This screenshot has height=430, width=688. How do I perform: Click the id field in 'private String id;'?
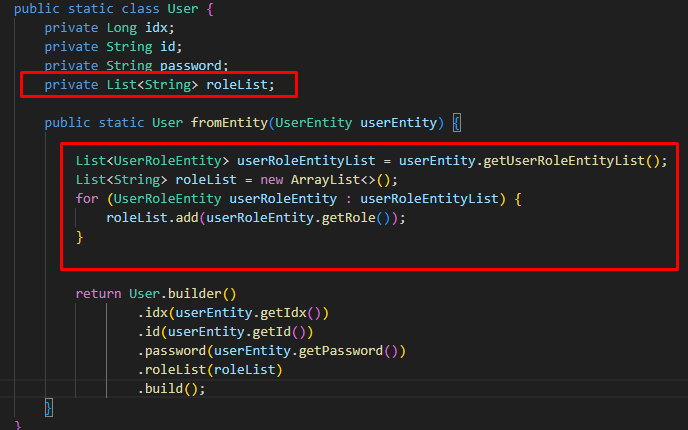click(168, 47)
